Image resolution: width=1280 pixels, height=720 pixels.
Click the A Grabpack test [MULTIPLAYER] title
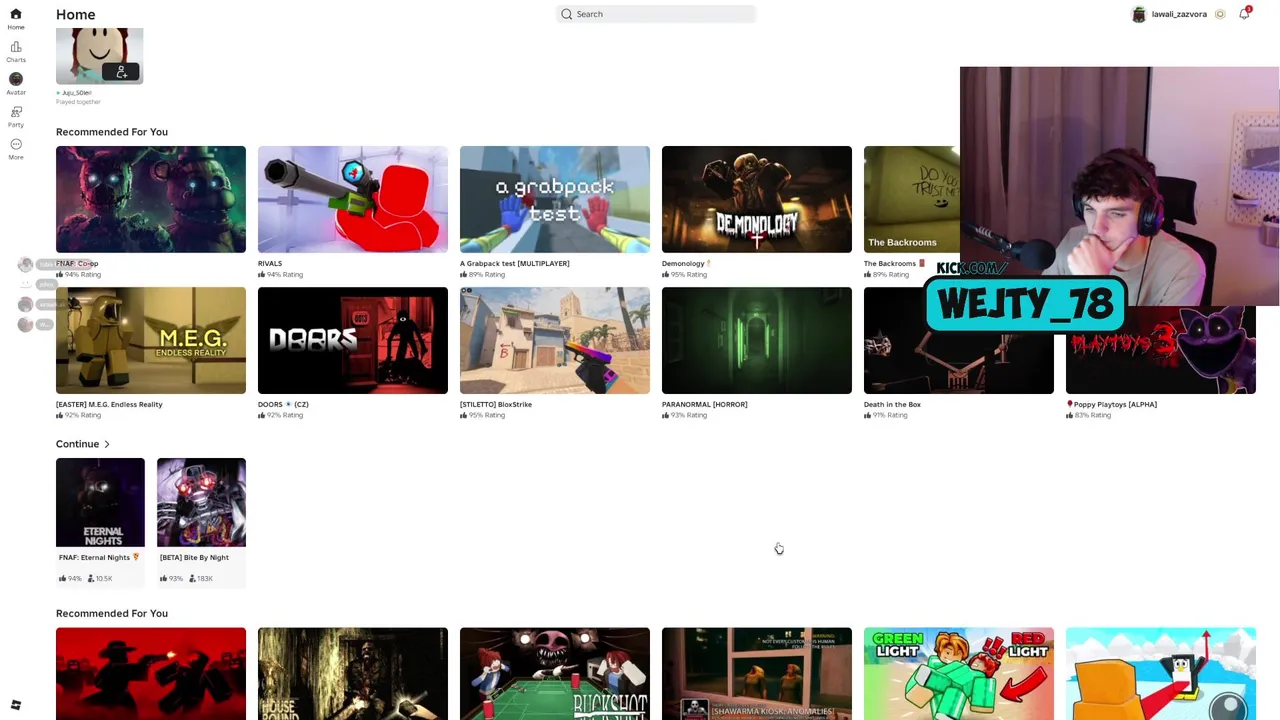point(515,264)
